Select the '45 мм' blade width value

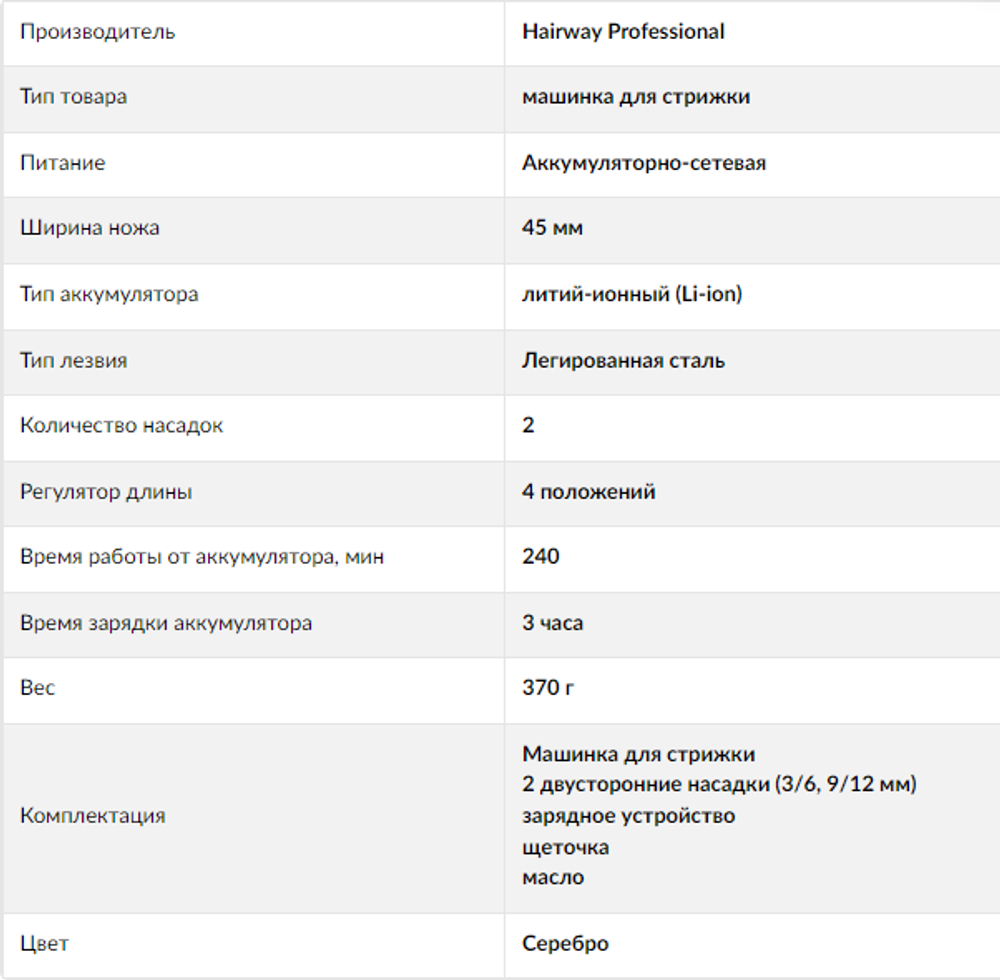[x=552, y=228]
